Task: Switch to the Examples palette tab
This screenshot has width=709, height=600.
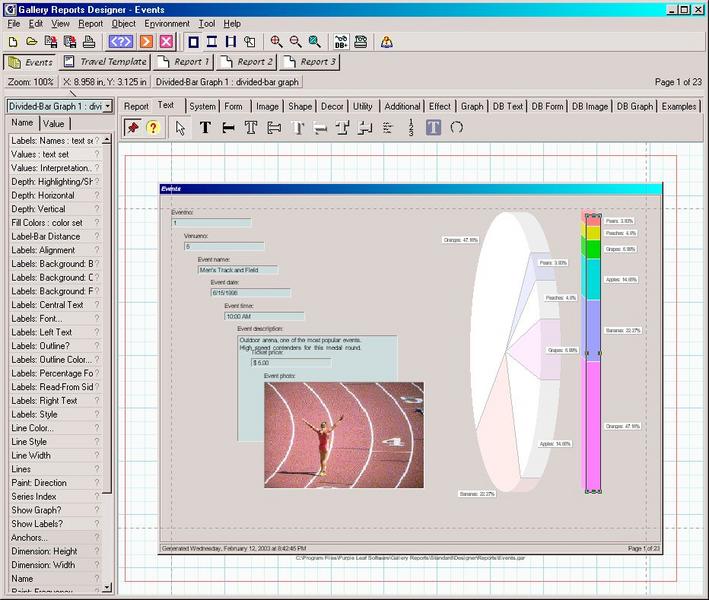Action: (679, 106)
